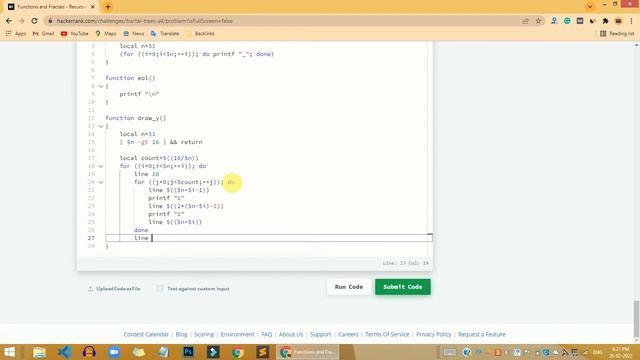Open the YouTube bookmark
640x360 pixels.
tap(74, 33)
